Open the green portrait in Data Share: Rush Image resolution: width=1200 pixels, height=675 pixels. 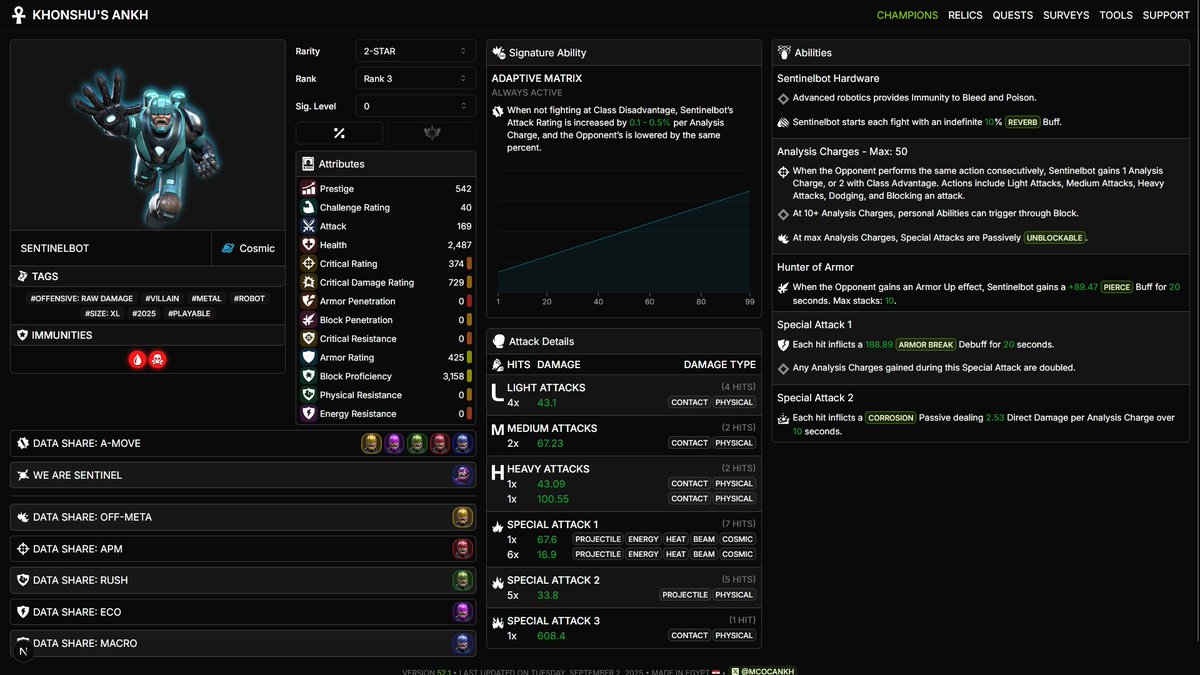pyautogui.click(x=462, y=580)
